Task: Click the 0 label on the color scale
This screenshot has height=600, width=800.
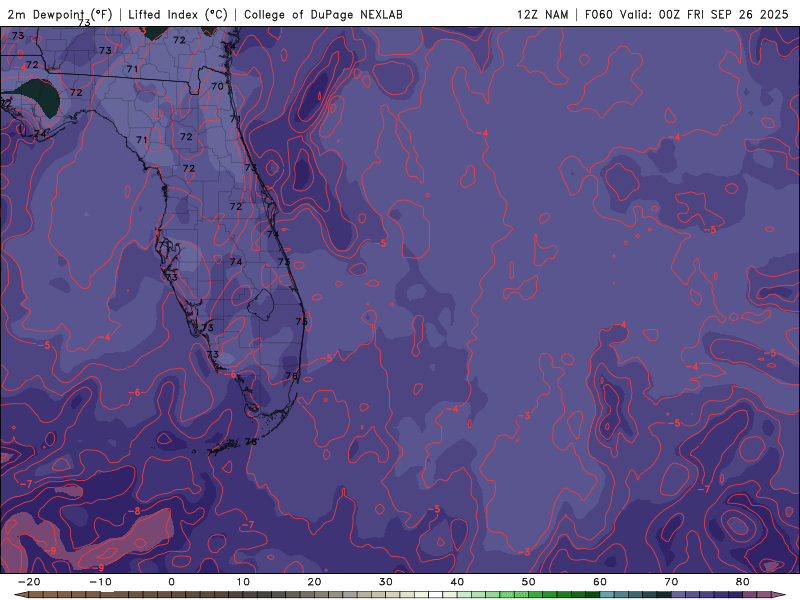Action: (171, 582)
